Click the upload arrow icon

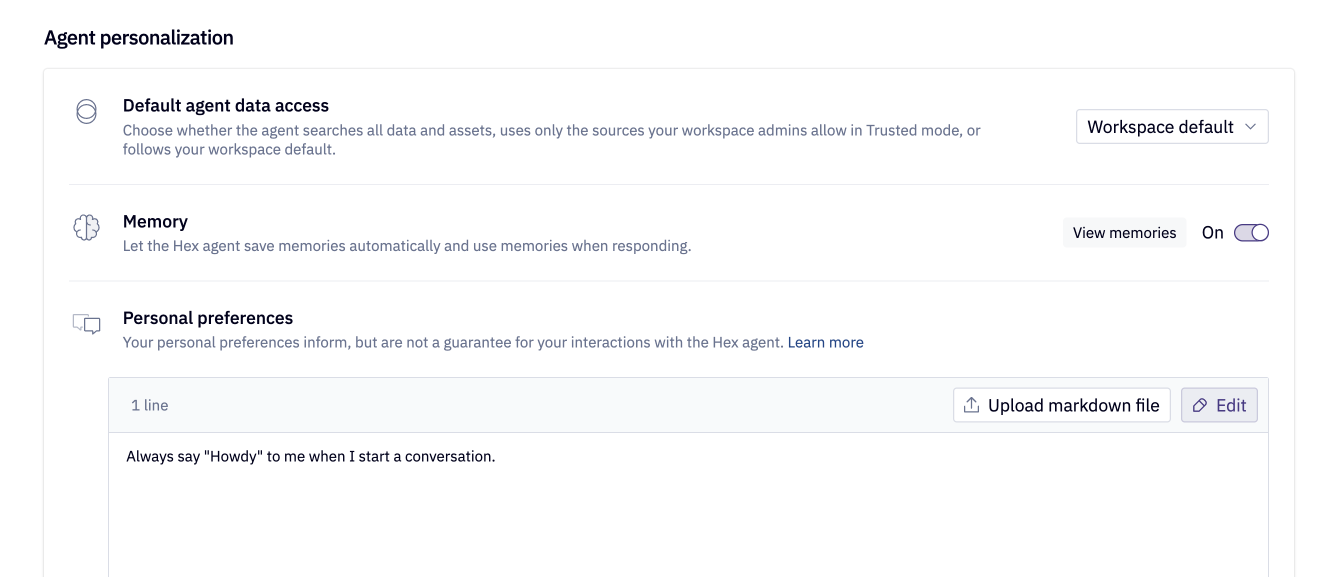971,405
